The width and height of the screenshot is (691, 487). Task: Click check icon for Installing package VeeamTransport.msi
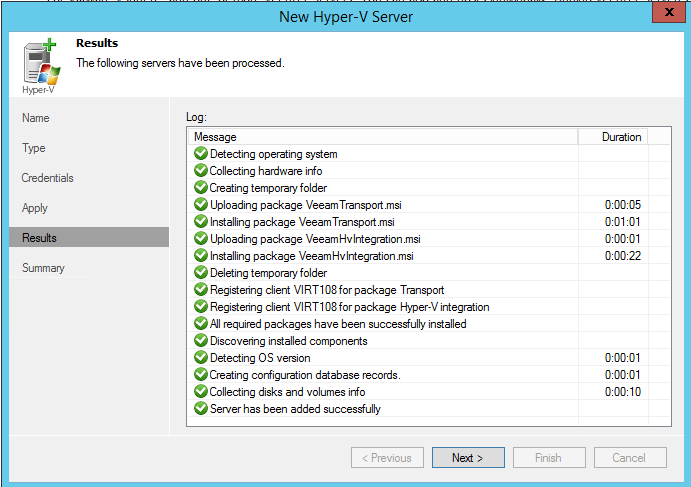click(201, 221)
